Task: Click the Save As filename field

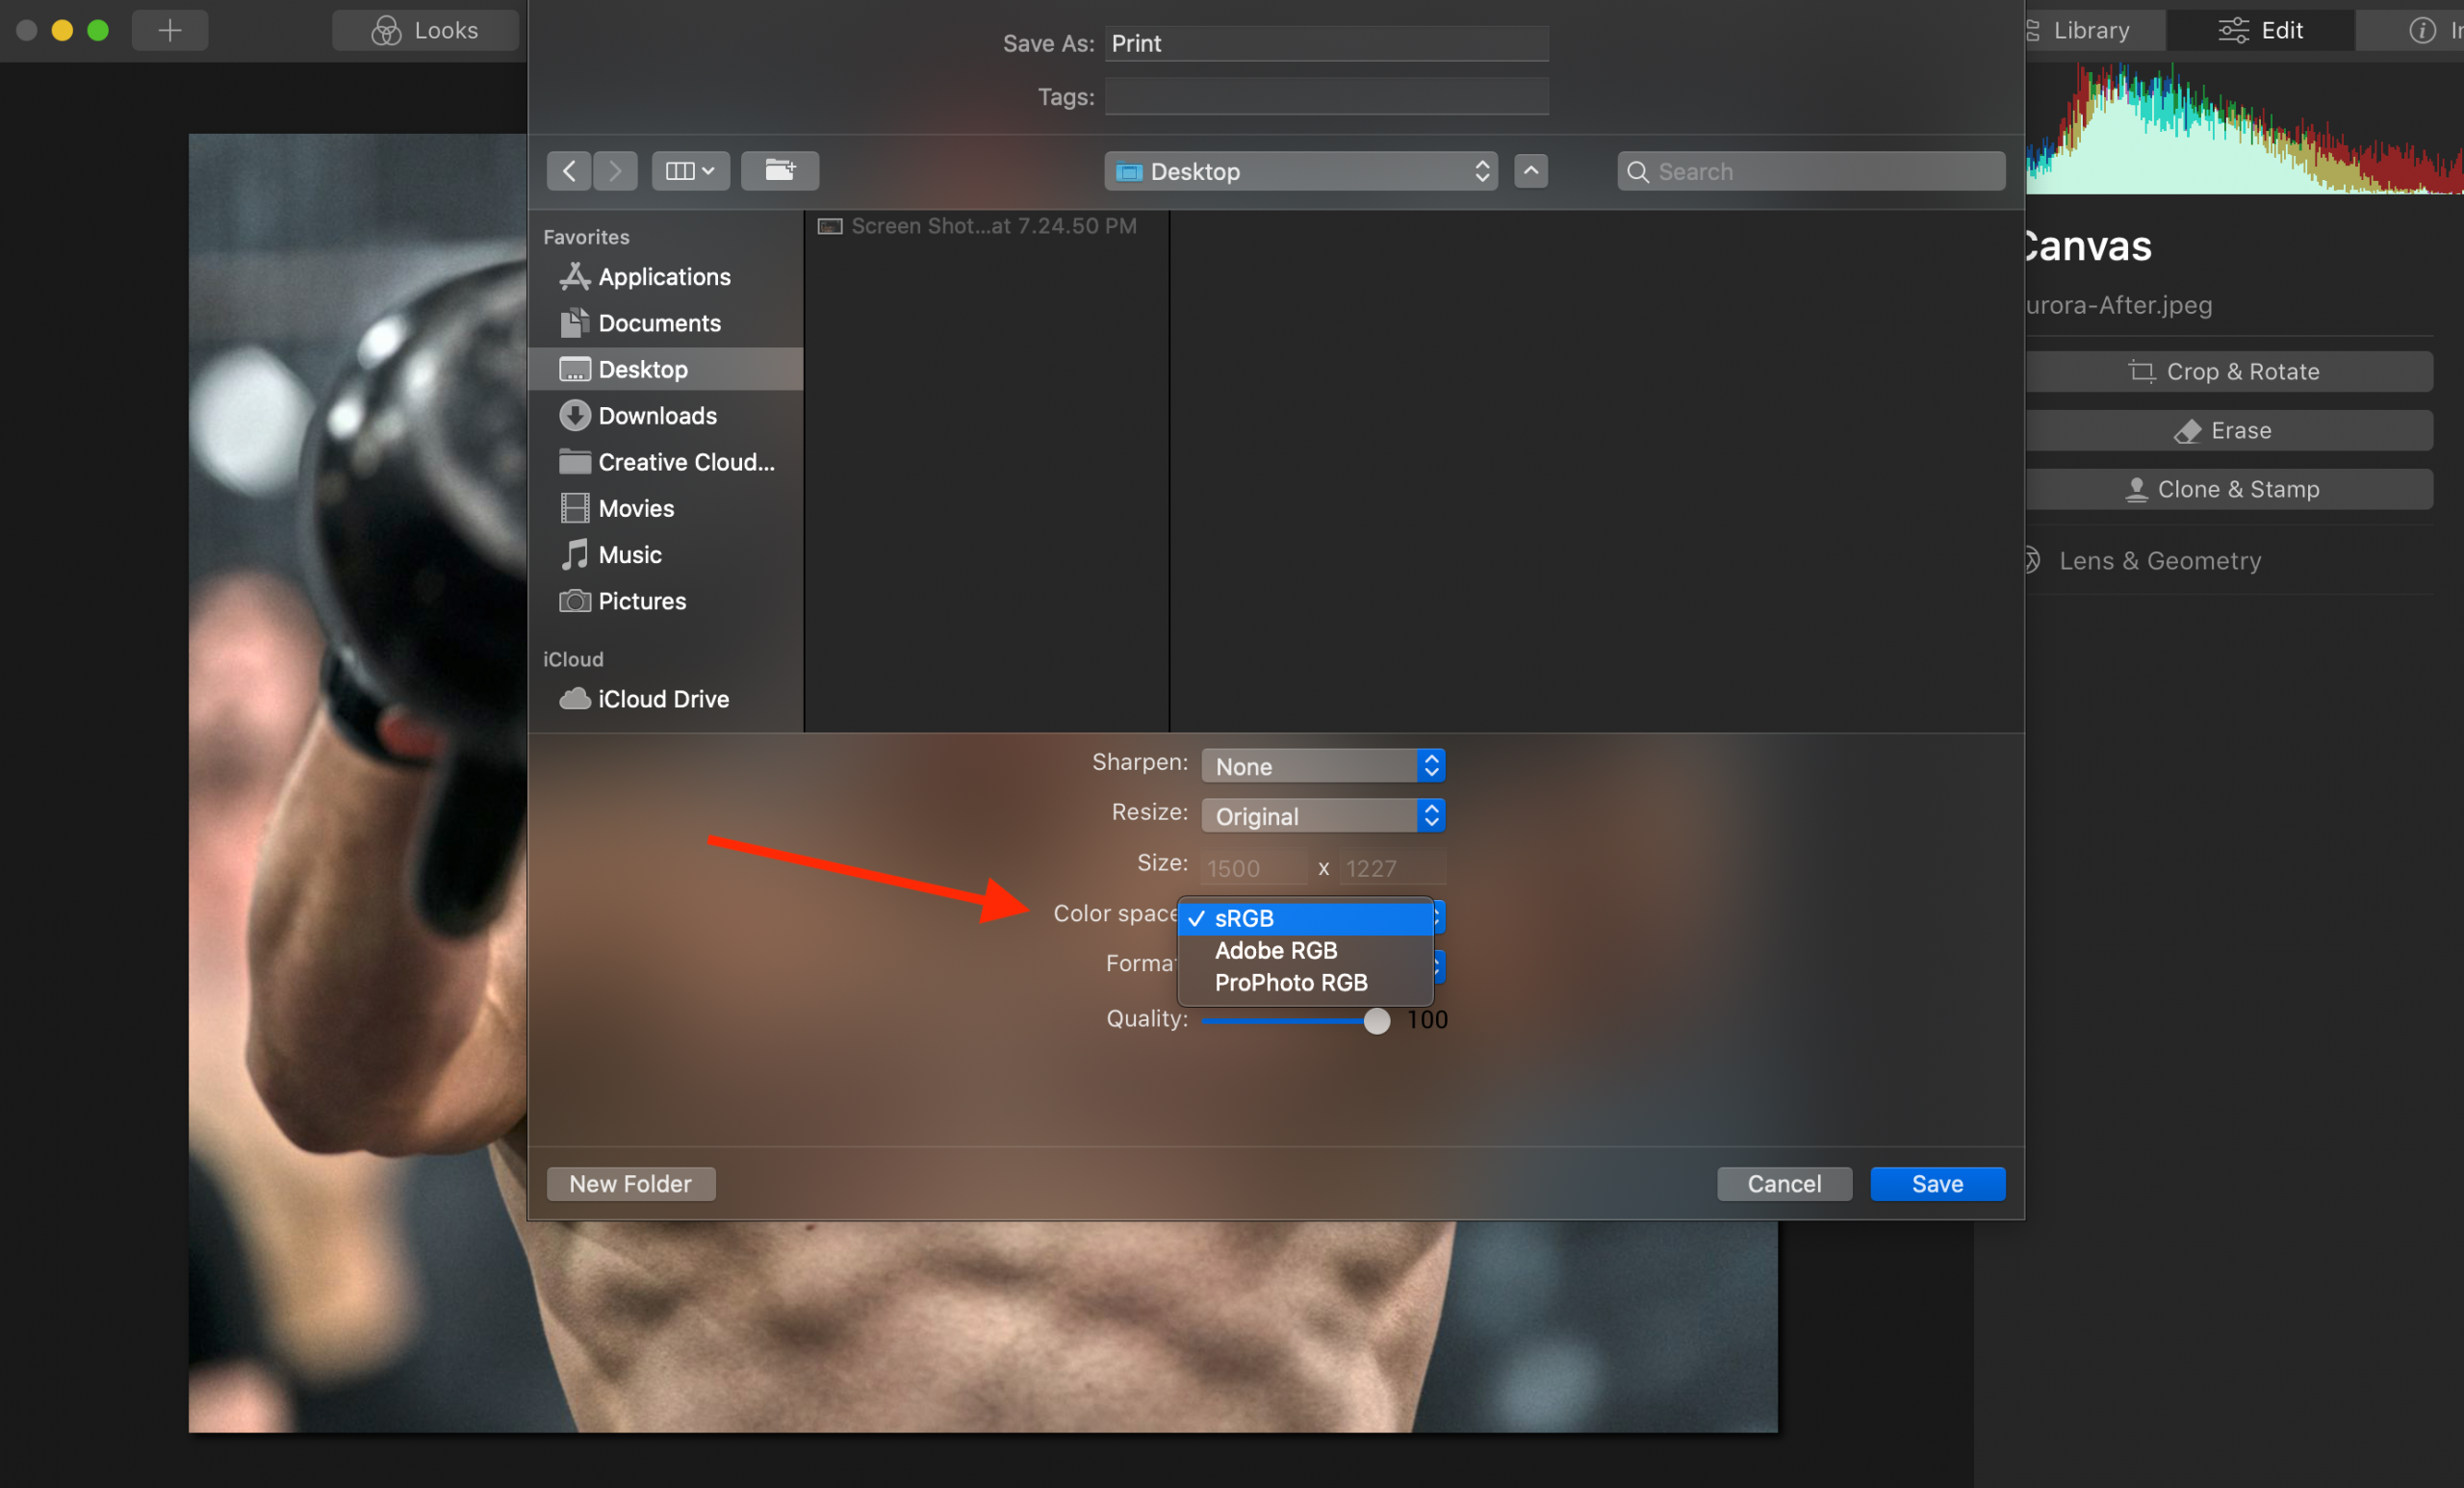Action: pyautogui.click(x=1325, y=43)
